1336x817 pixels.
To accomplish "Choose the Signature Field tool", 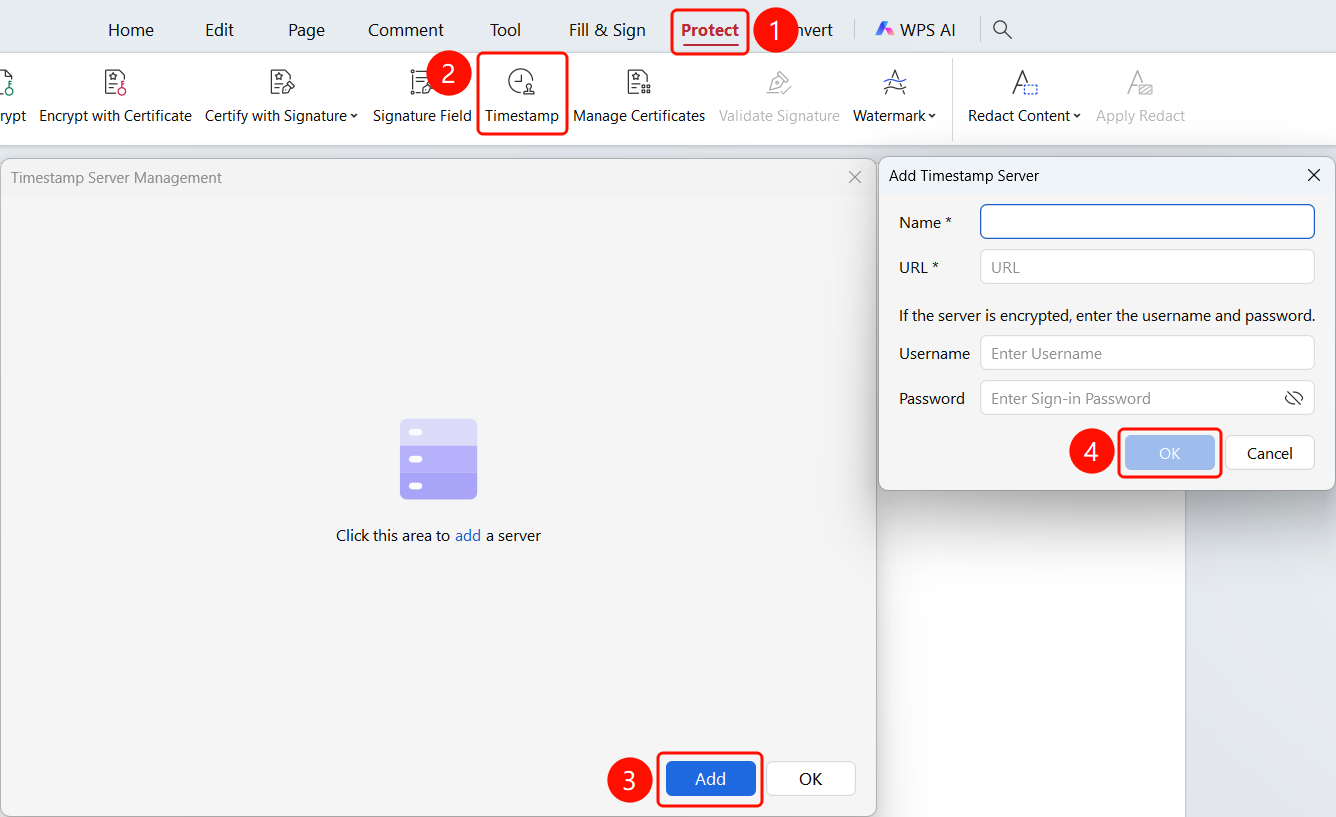I will click(x=422, y=96).
